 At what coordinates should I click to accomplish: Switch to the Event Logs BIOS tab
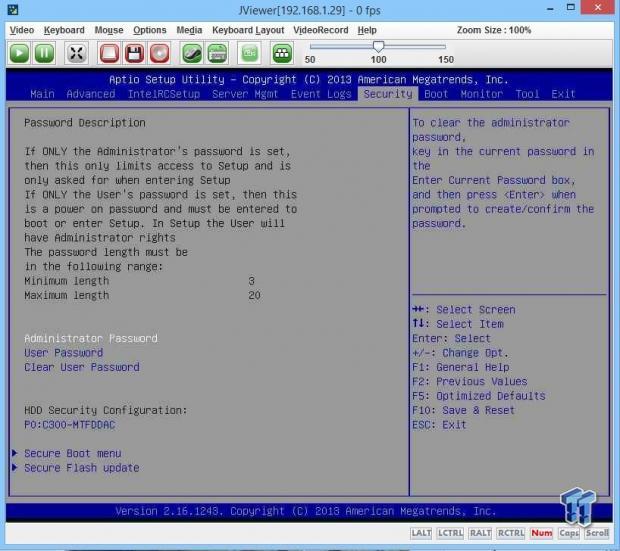(321, 94)
